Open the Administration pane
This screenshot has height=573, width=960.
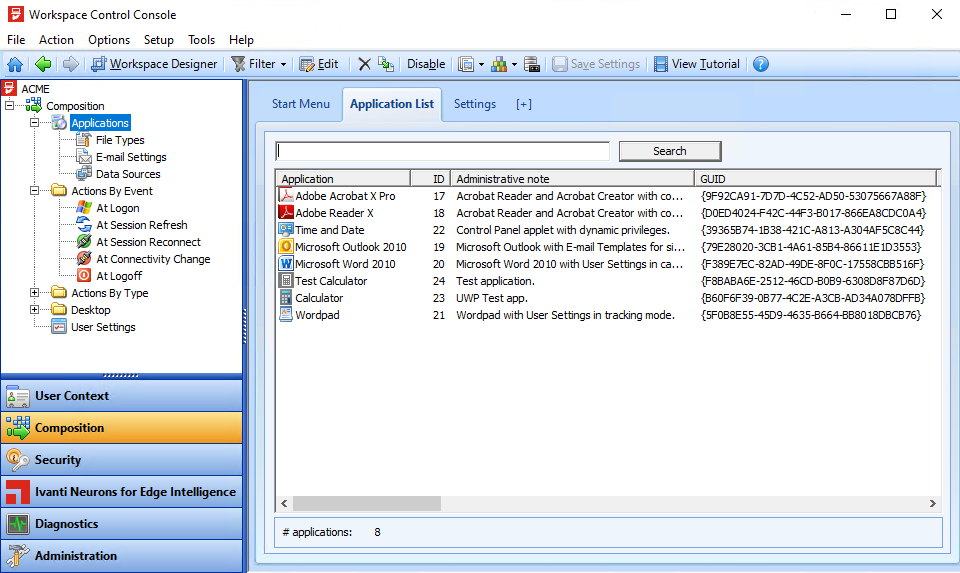[121, 555]
